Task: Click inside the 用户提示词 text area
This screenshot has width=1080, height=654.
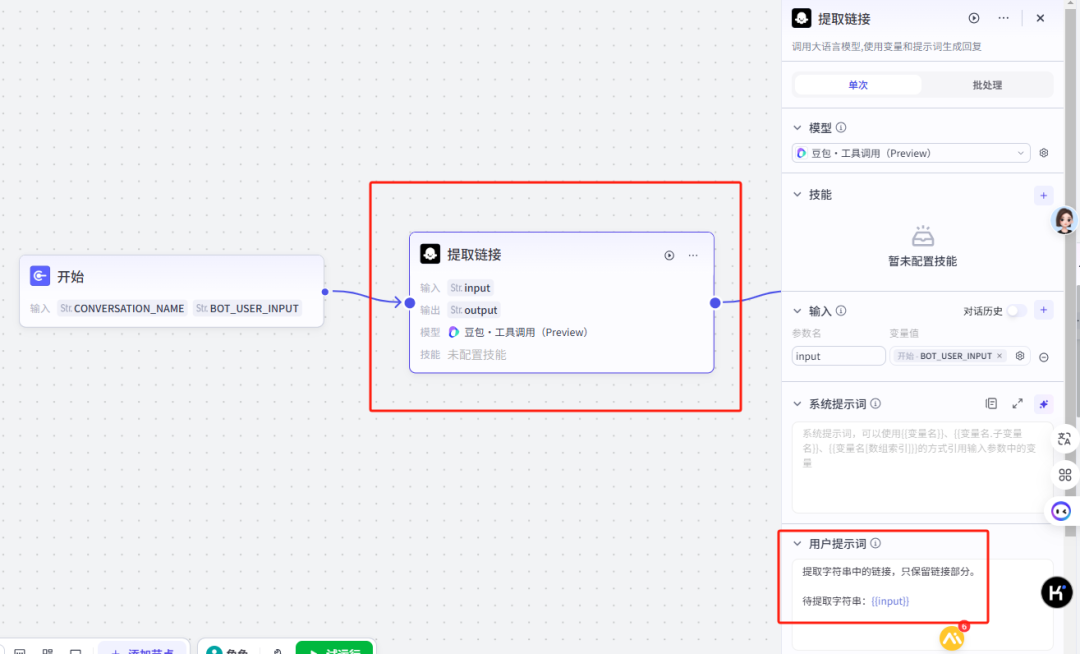Action: (x=922, y=604)
